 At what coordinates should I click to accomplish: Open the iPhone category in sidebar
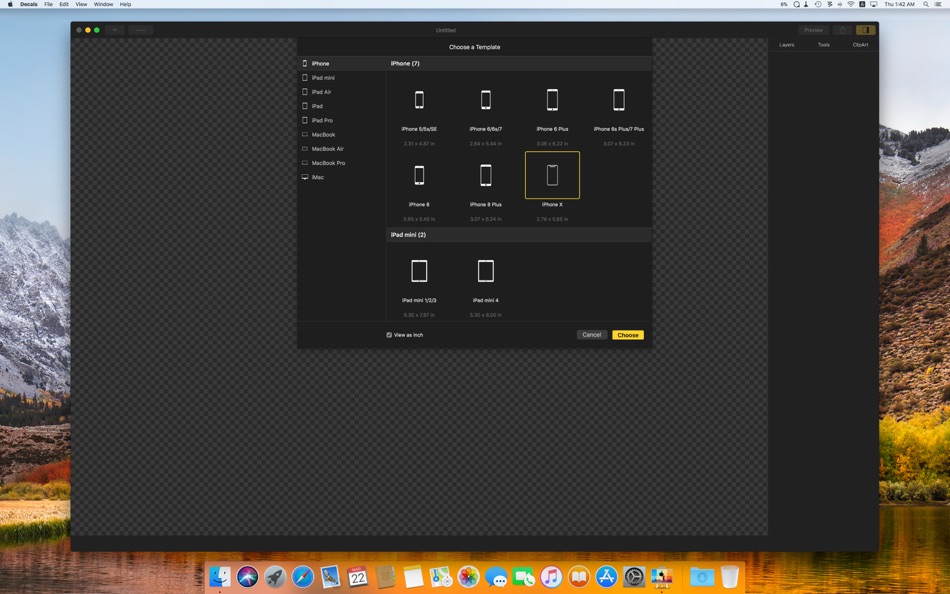point(342,63)
